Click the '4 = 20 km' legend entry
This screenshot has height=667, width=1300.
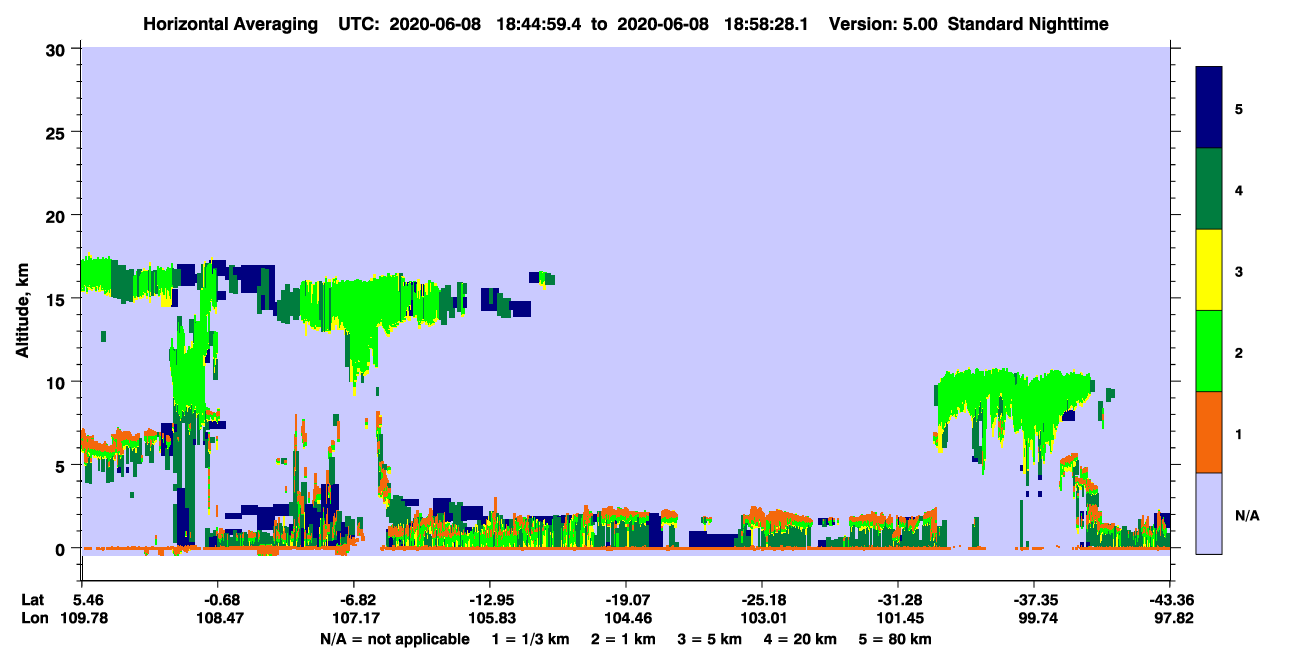[x=803, y=639]
